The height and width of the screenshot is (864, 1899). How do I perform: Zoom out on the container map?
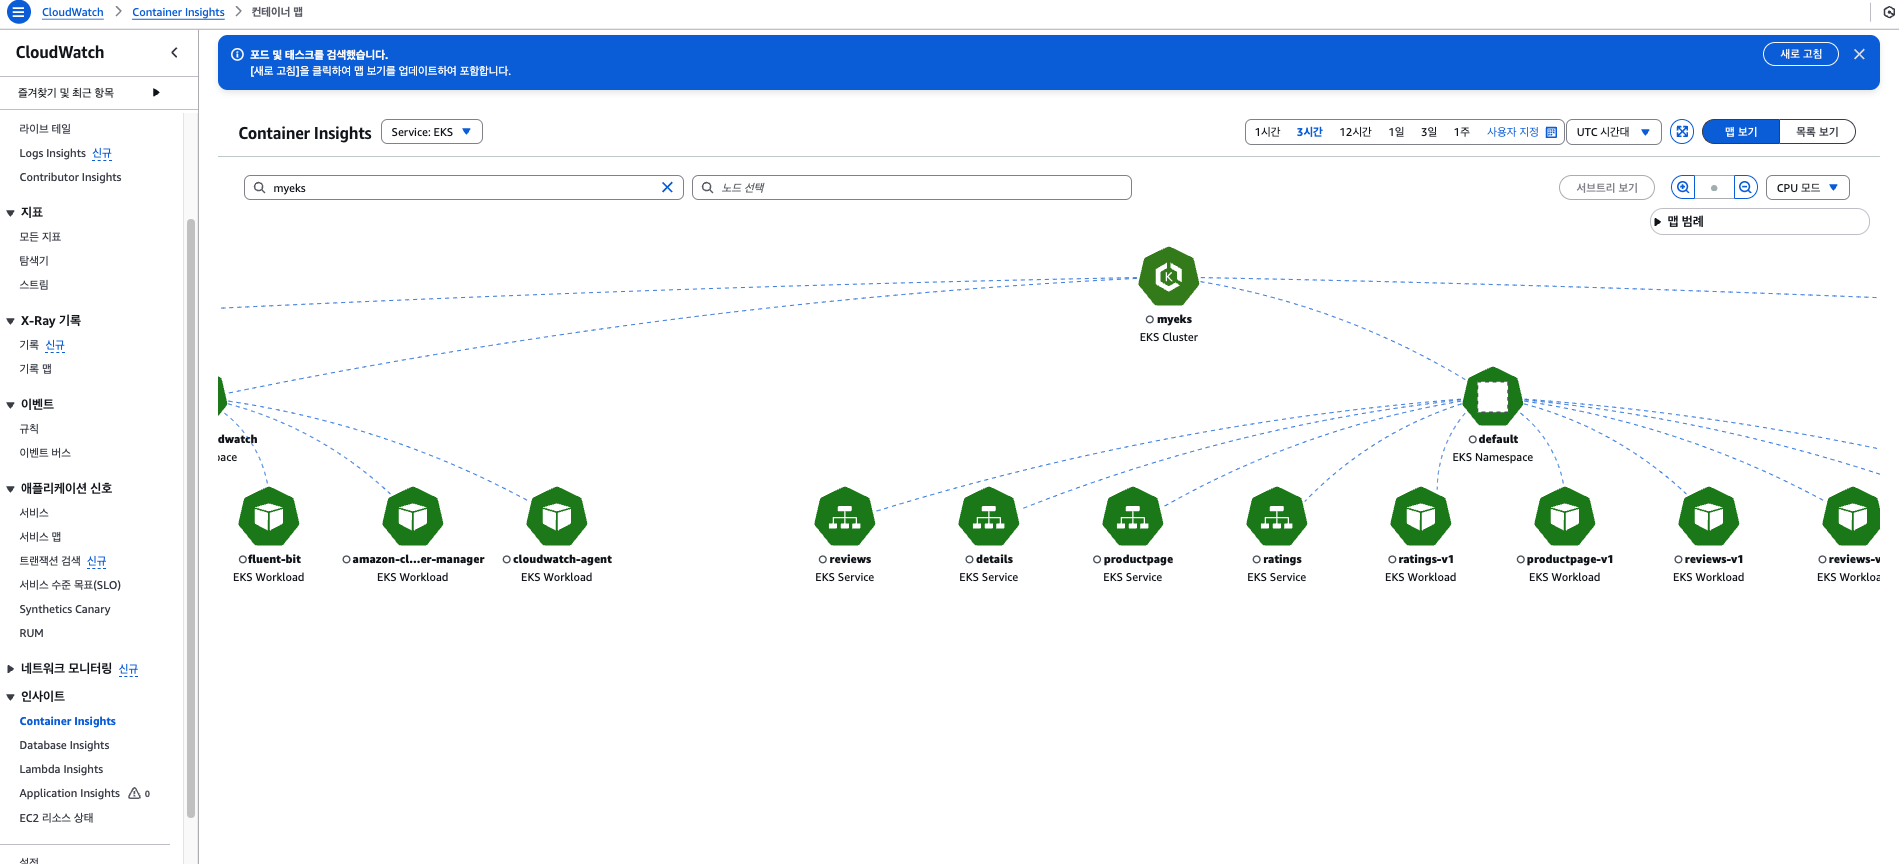tap(1745, 187)
